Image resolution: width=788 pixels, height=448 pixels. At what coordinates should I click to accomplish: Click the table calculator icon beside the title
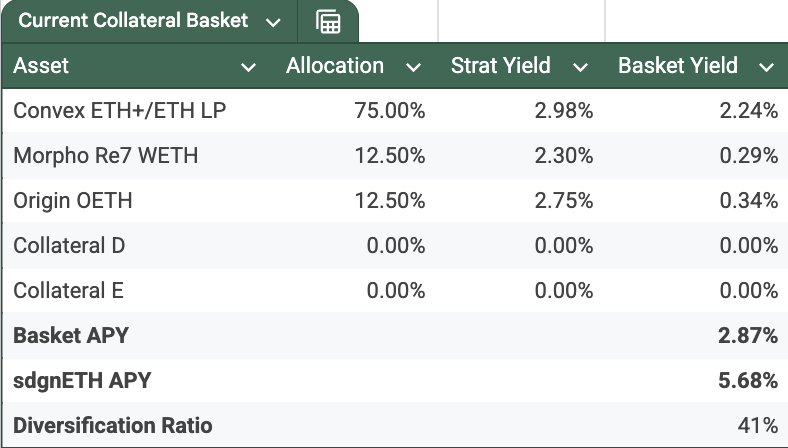click(x=328, y=22)
